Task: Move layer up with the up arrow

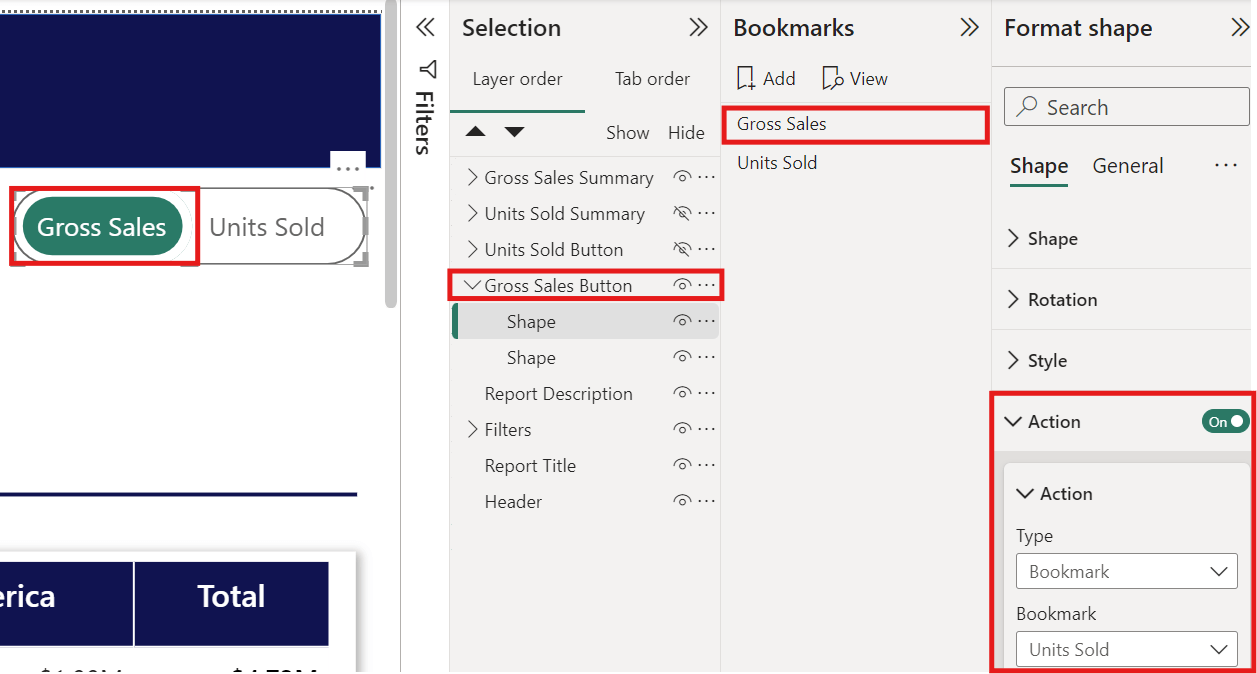Action: click(476, 132)
